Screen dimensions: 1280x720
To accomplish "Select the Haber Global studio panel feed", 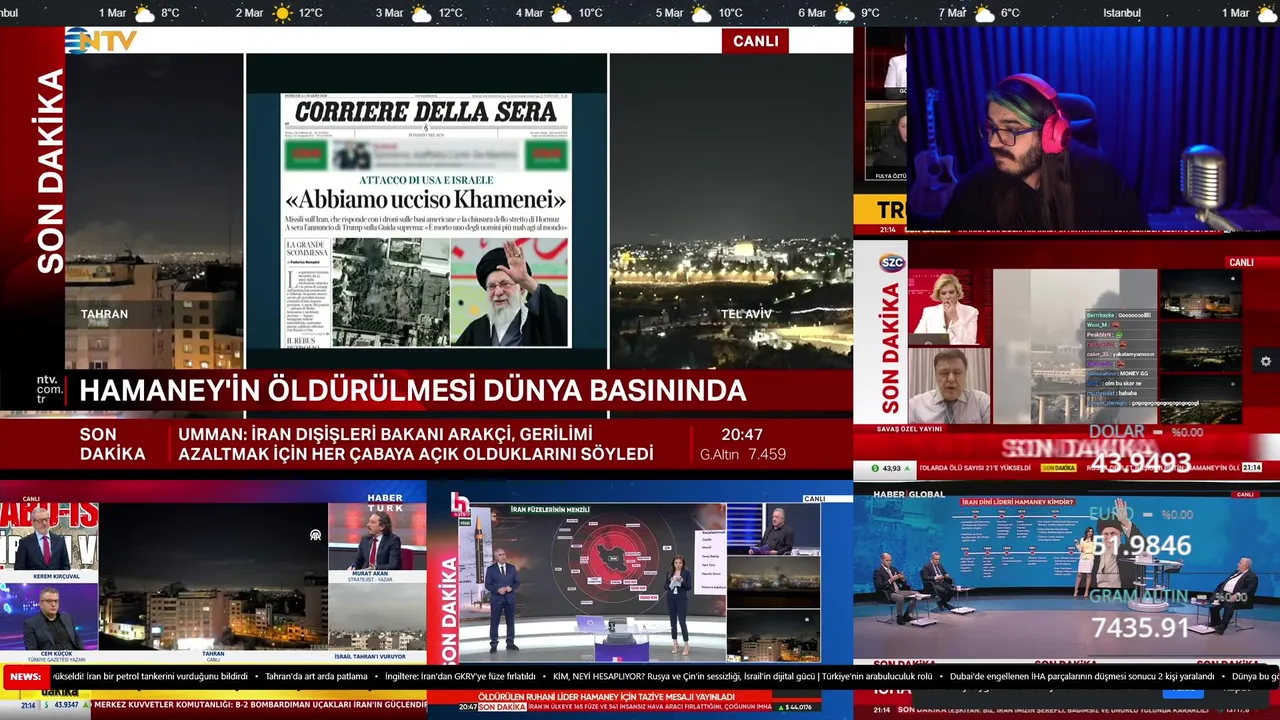I will click(x=1066, y=575).
